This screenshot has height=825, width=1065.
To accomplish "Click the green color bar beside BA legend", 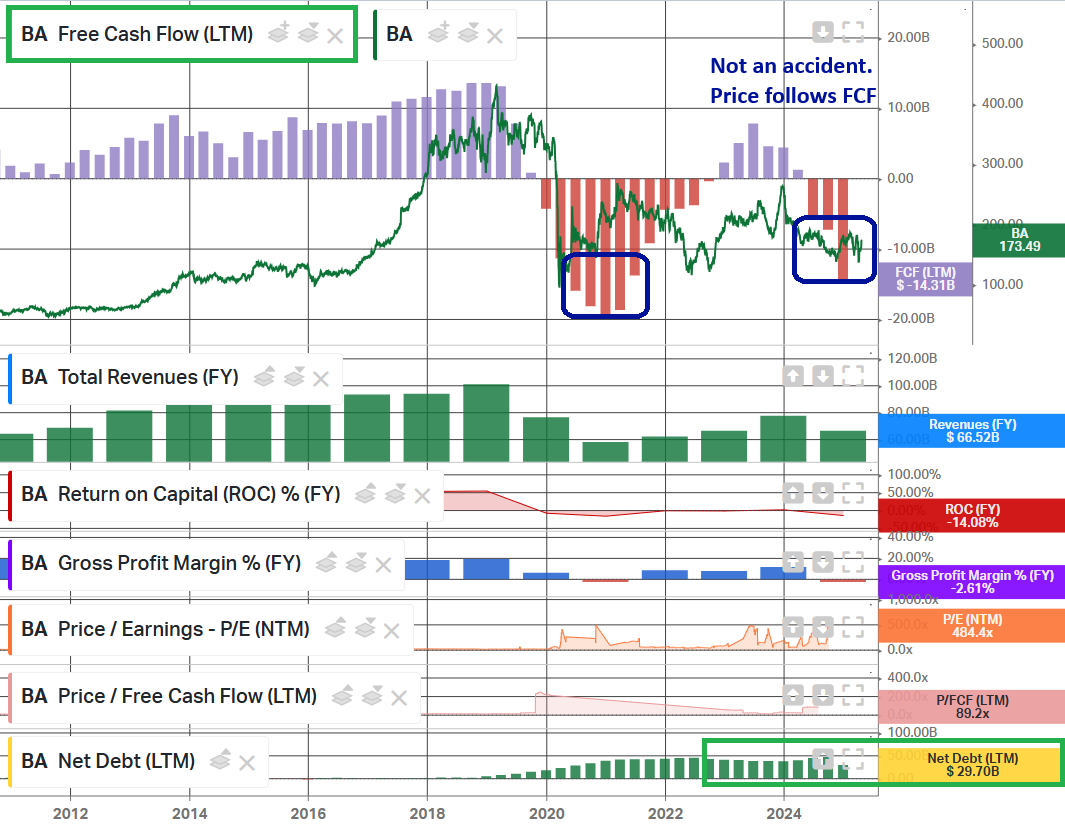I will (x=375, y=35).
